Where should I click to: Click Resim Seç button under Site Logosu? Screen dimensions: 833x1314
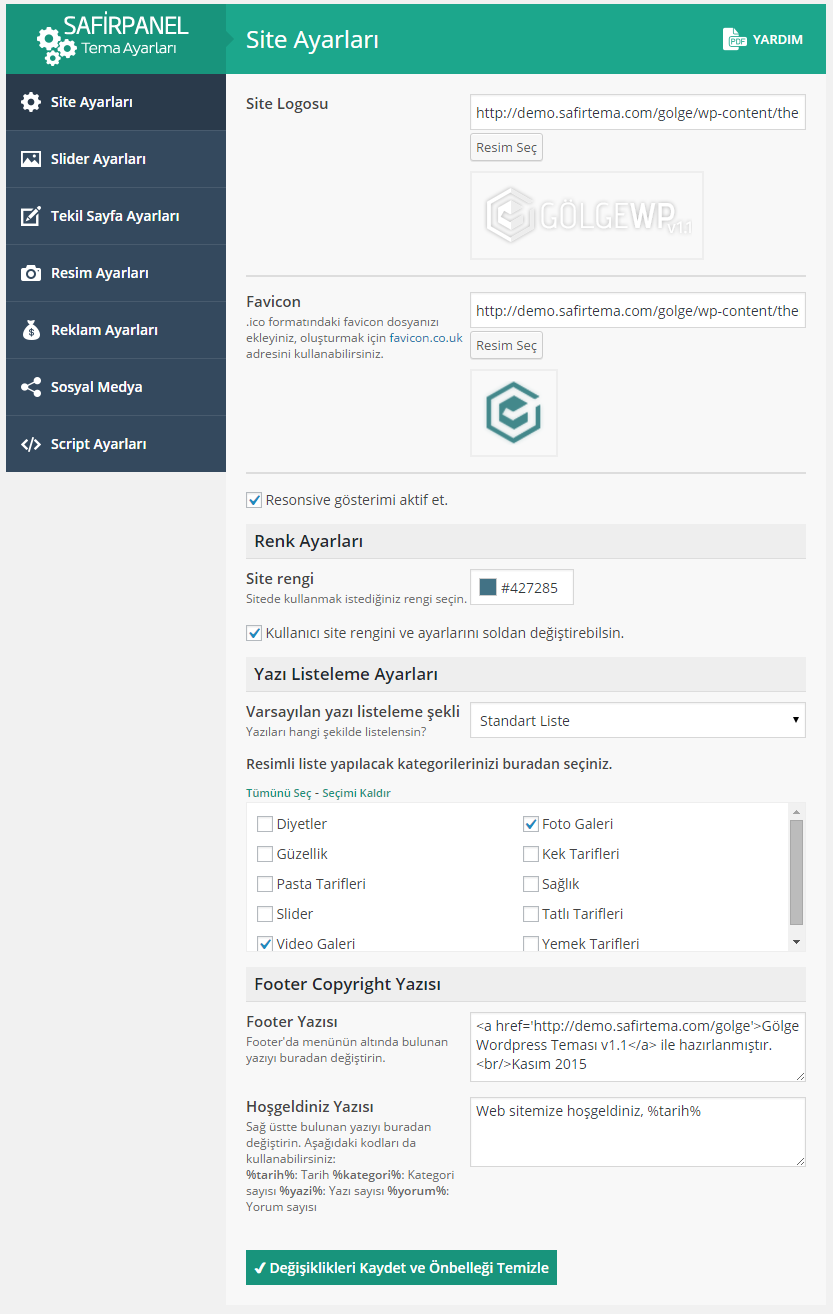[506, 148]
